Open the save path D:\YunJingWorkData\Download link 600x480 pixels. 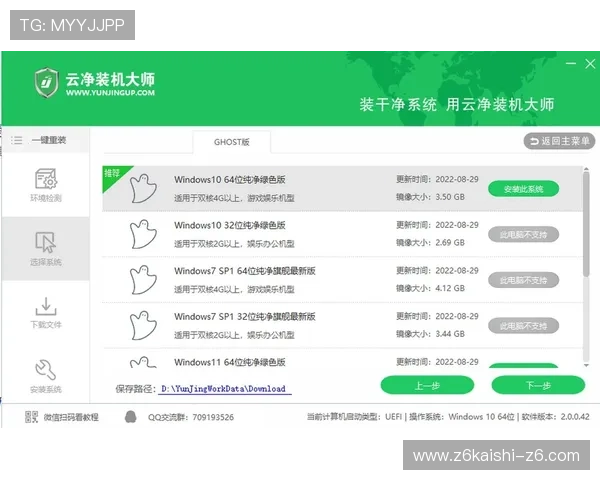pos(224,389)
